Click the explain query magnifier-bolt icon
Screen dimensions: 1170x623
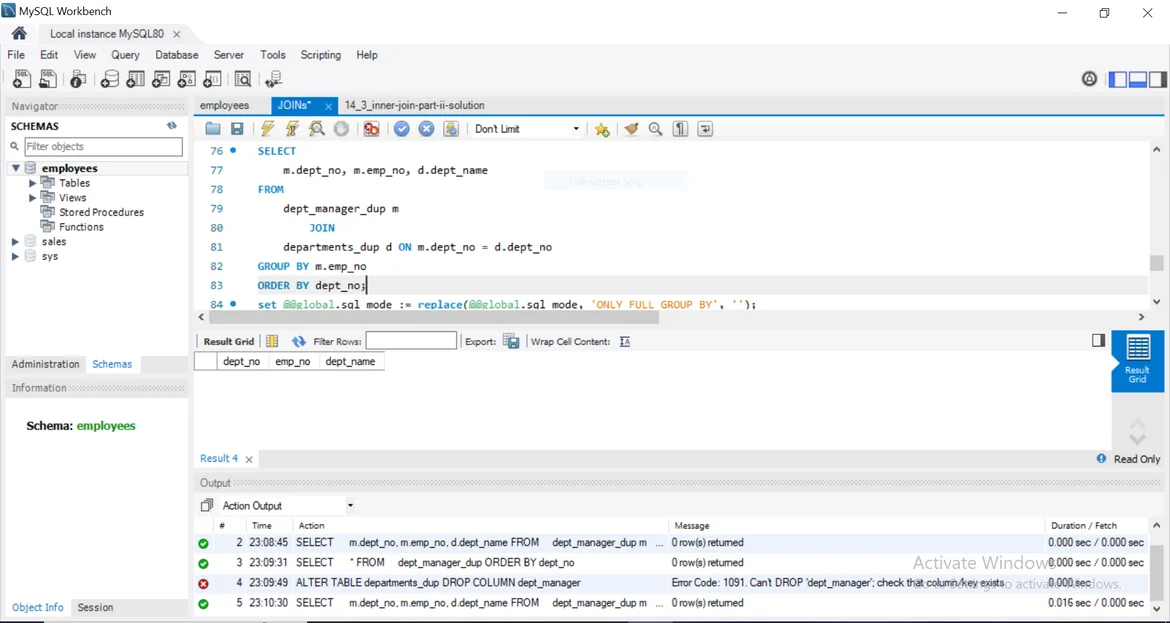(317, 129)
